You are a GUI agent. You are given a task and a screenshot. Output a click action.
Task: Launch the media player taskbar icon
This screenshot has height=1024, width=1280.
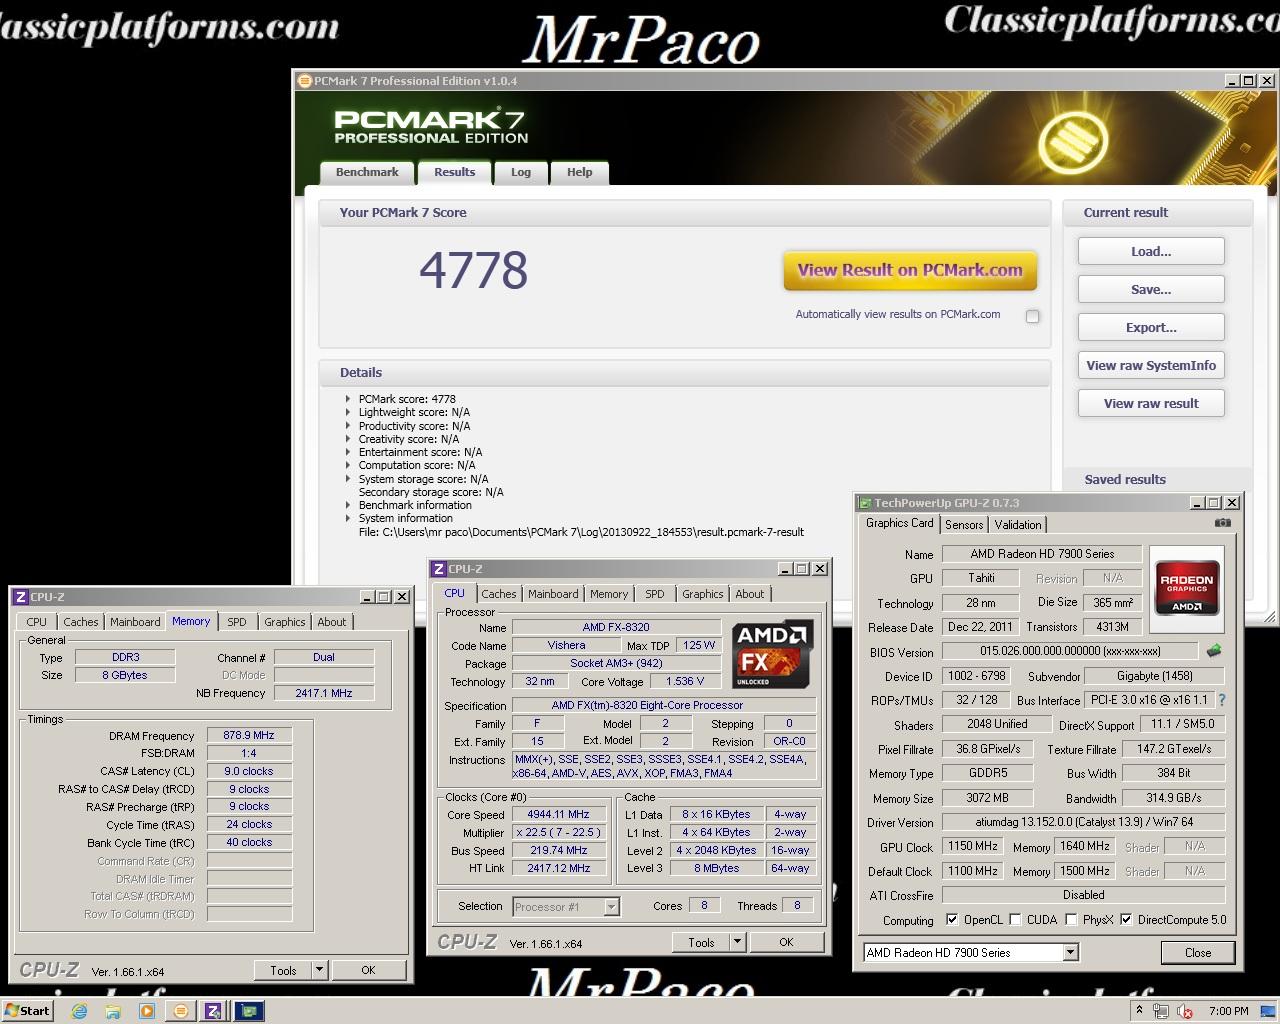(x=147, y=1011)
